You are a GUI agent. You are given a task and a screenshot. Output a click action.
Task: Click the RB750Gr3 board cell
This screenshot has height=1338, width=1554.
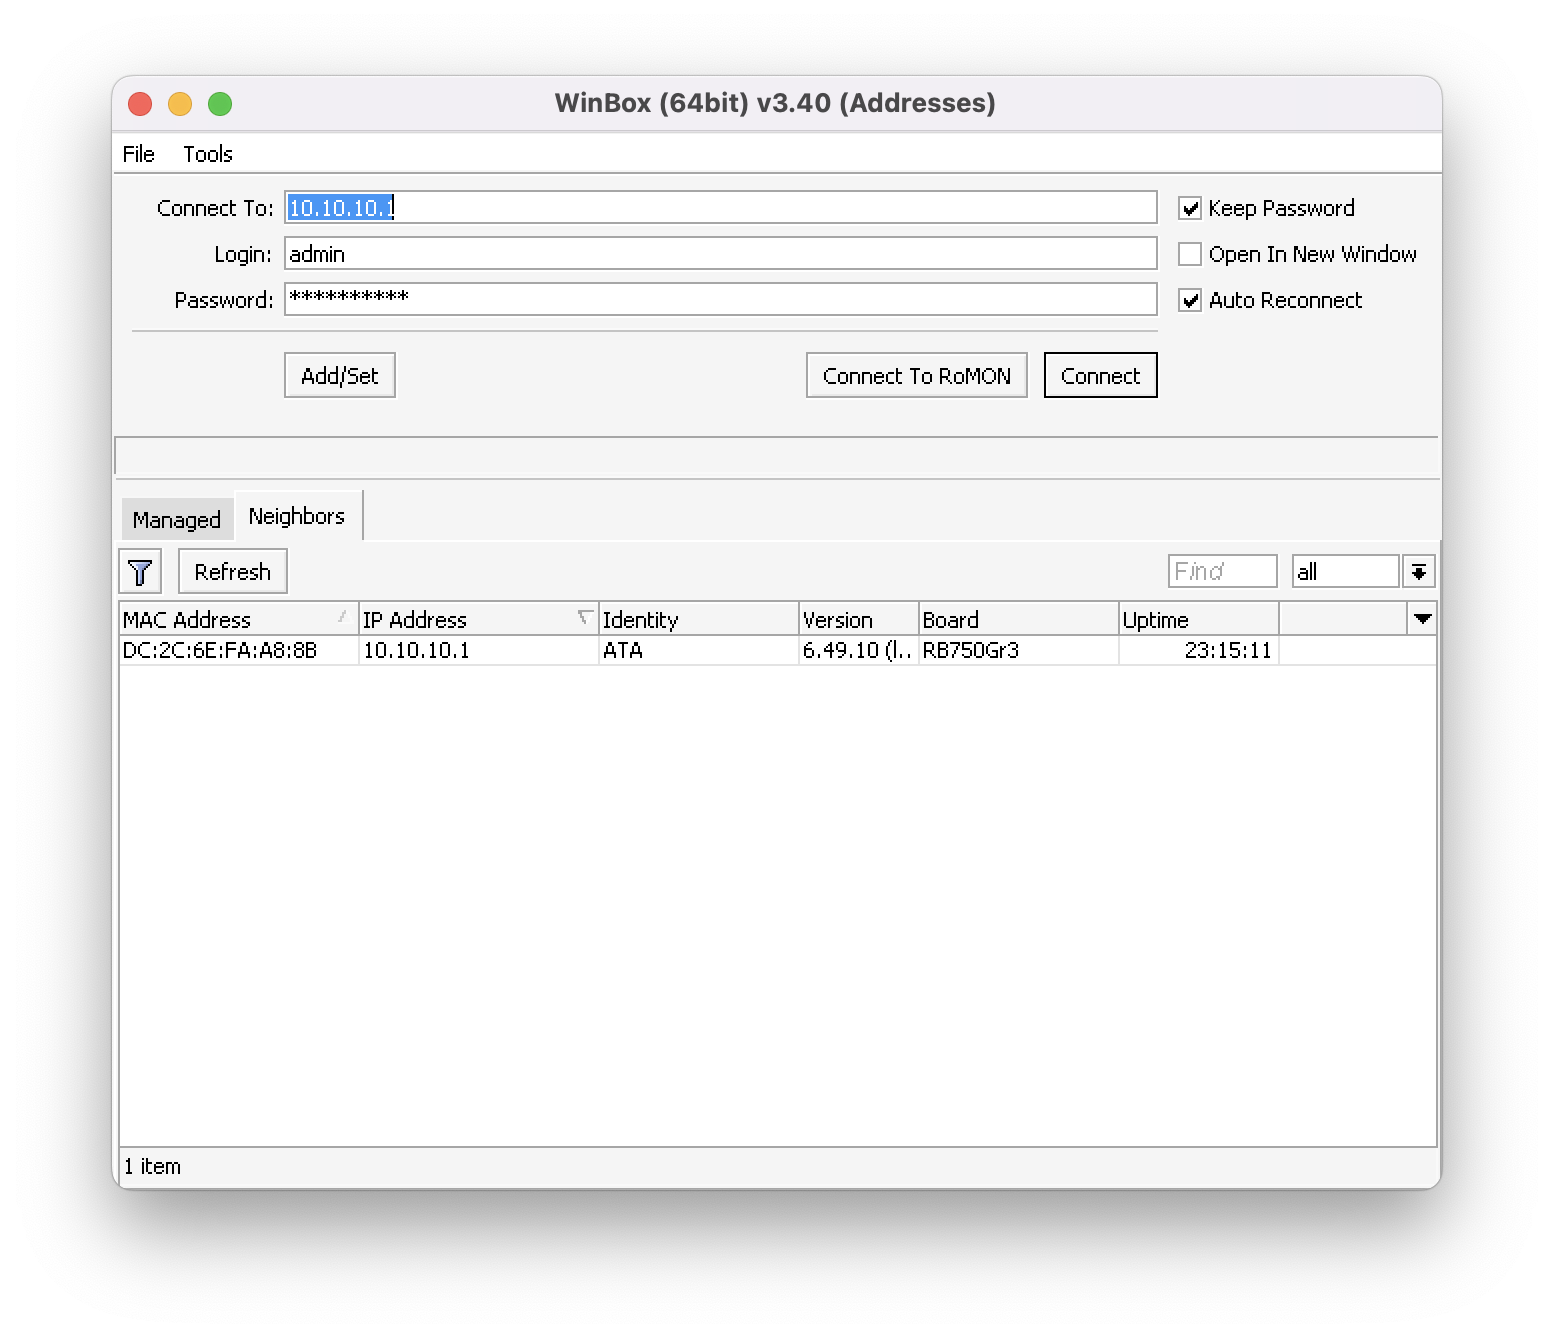[1018, 650]
